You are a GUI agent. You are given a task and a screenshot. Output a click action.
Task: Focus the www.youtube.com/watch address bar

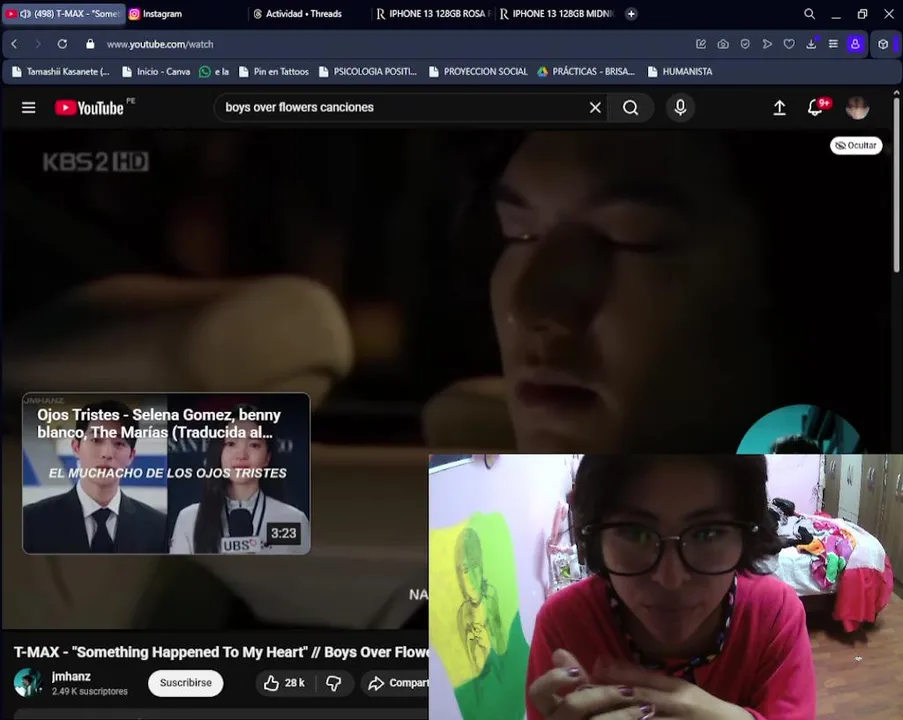point(160,44)
